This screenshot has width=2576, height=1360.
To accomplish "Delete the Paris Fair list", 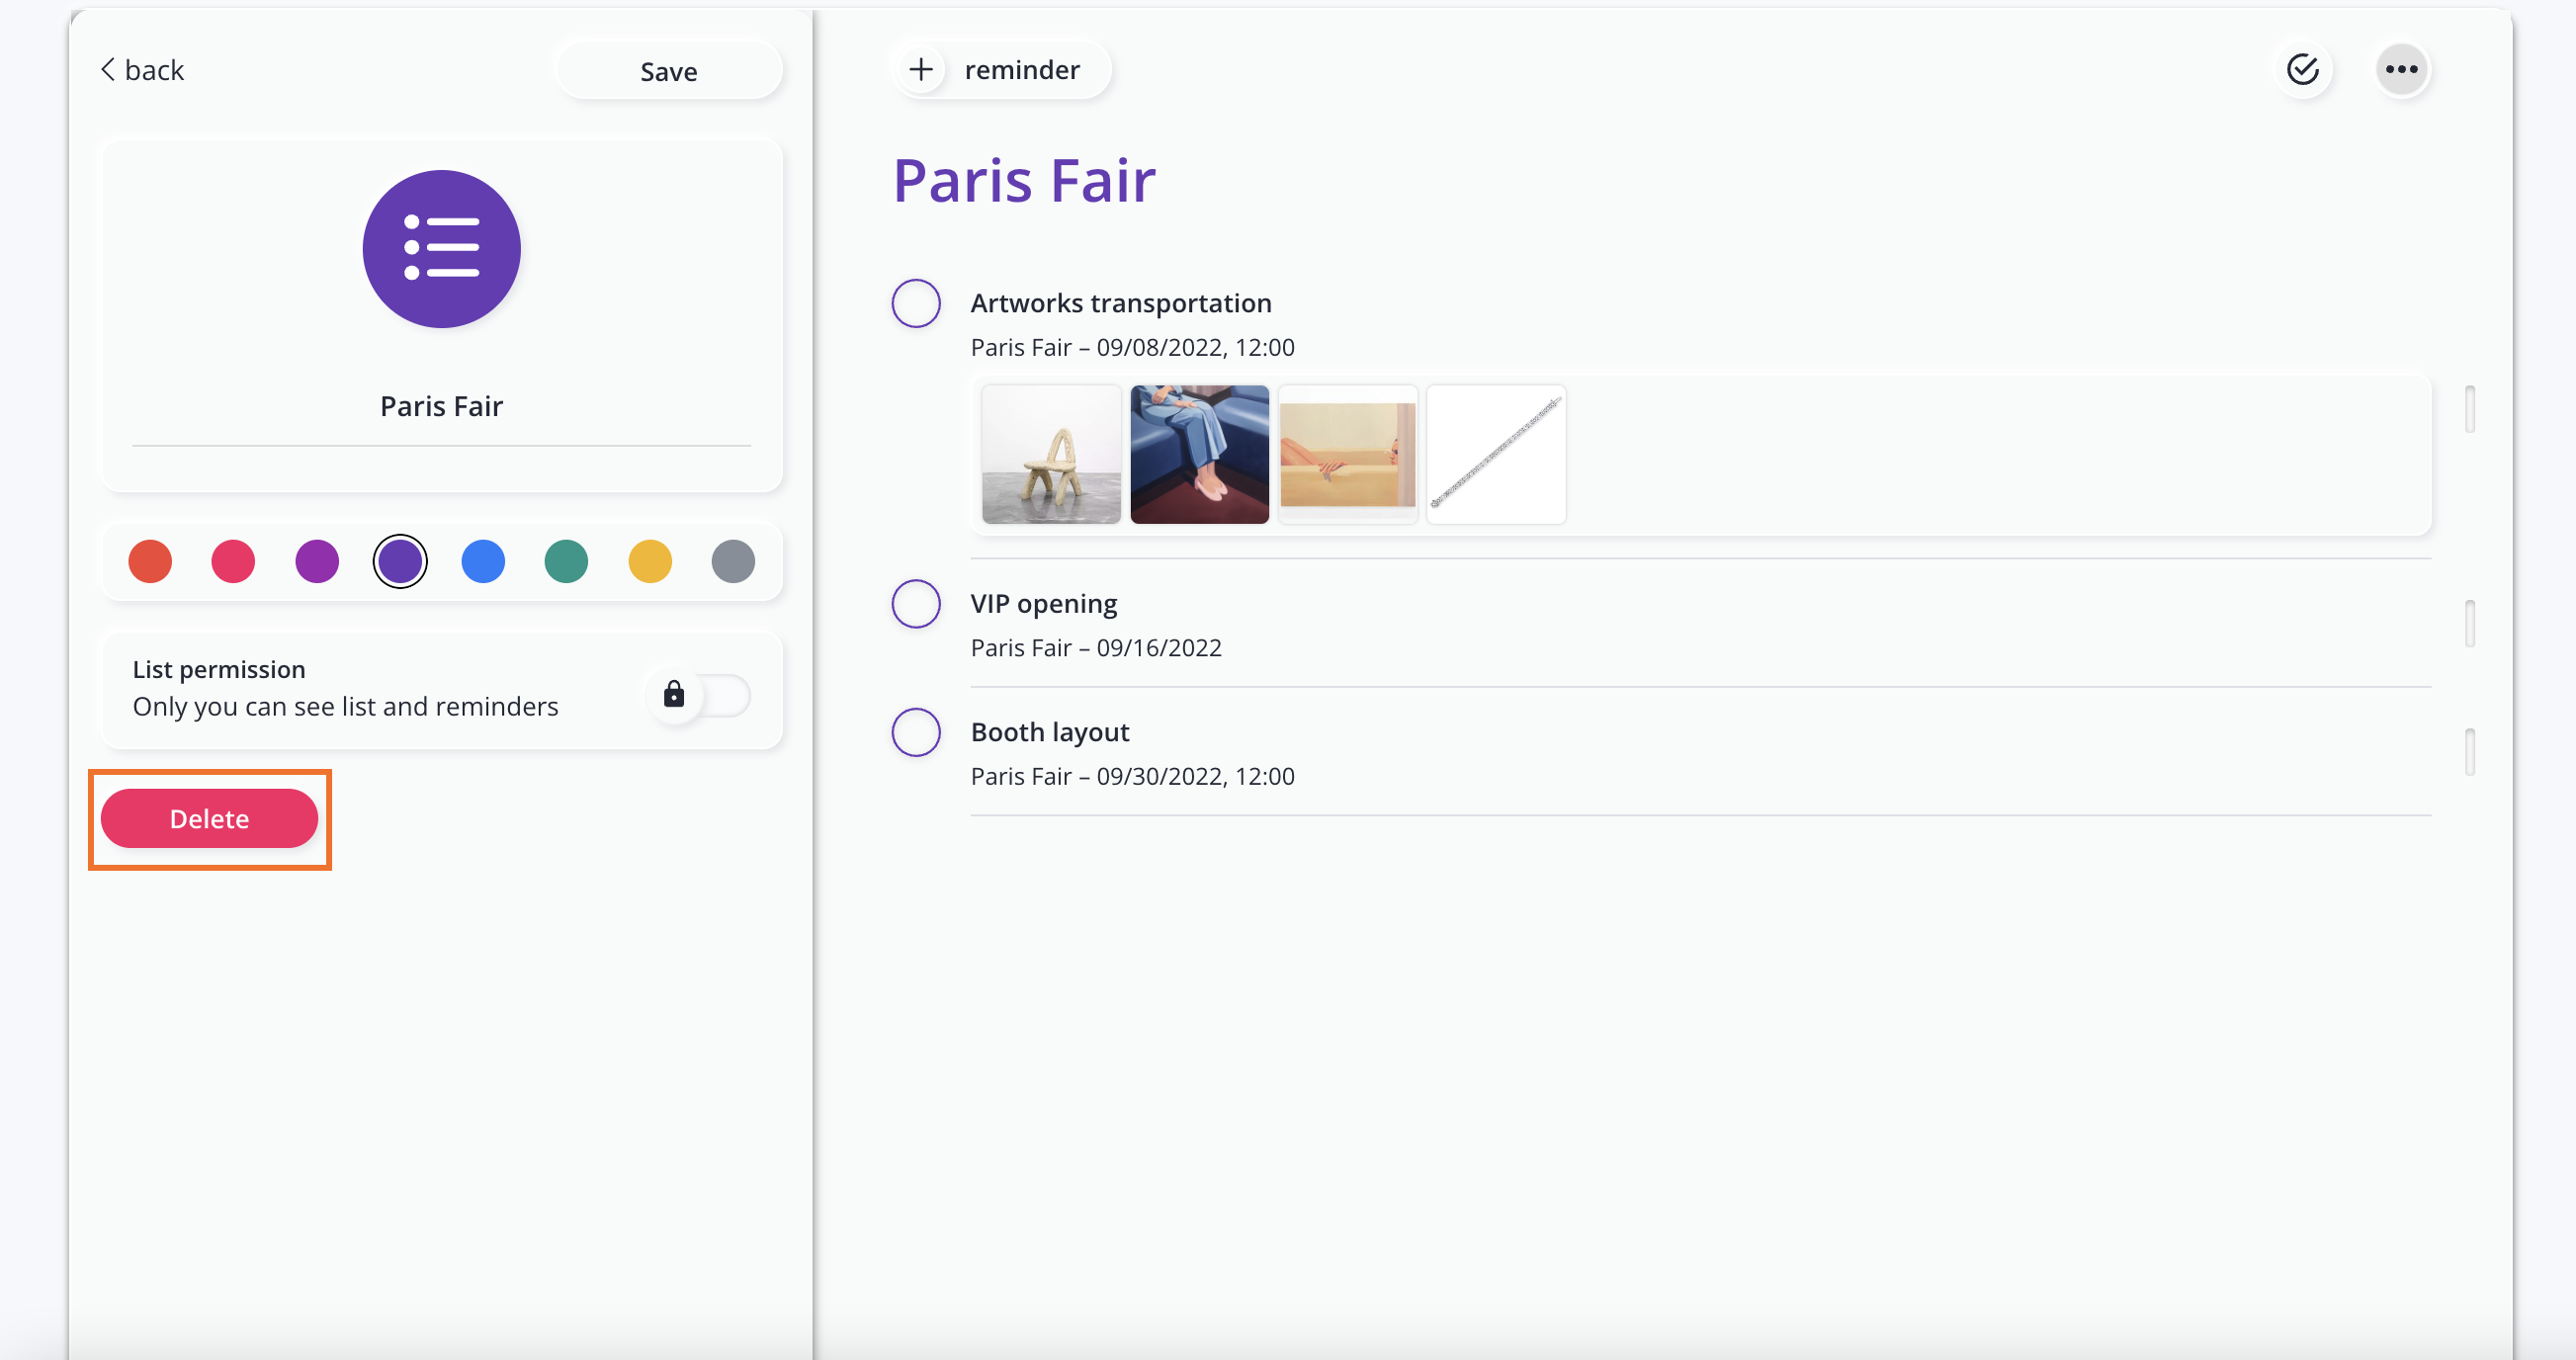I will point(209,818).
